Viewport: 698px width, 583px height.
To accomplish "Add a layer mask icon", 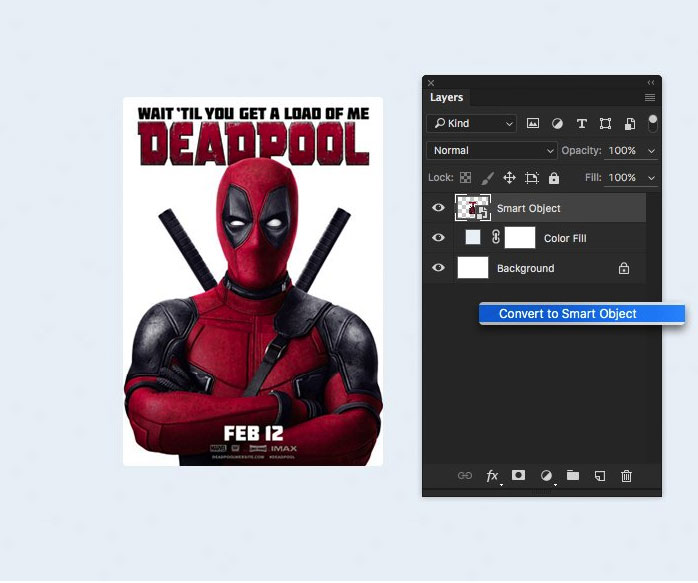I will click(518, 475).
